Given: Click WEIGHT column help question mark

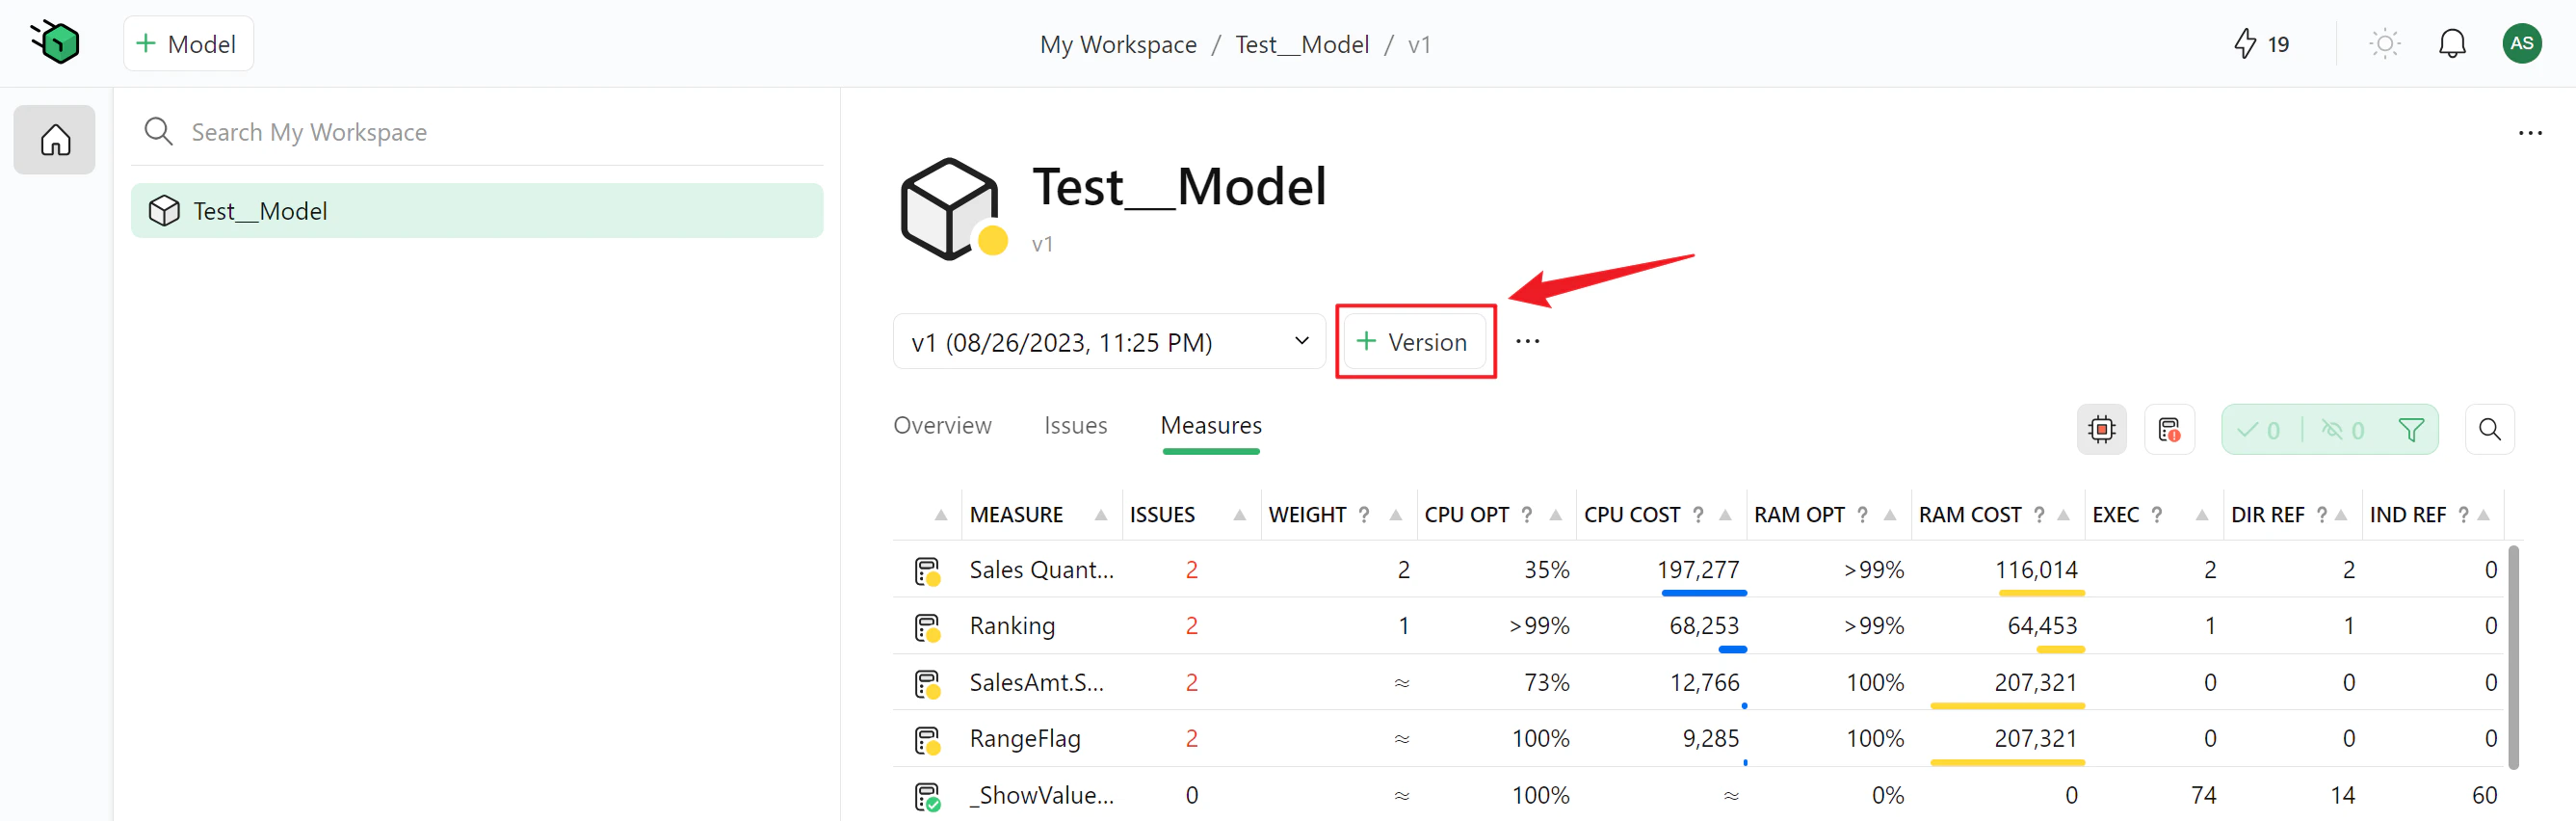Looking at the screenshot, I should click(x=1363, y=515).
